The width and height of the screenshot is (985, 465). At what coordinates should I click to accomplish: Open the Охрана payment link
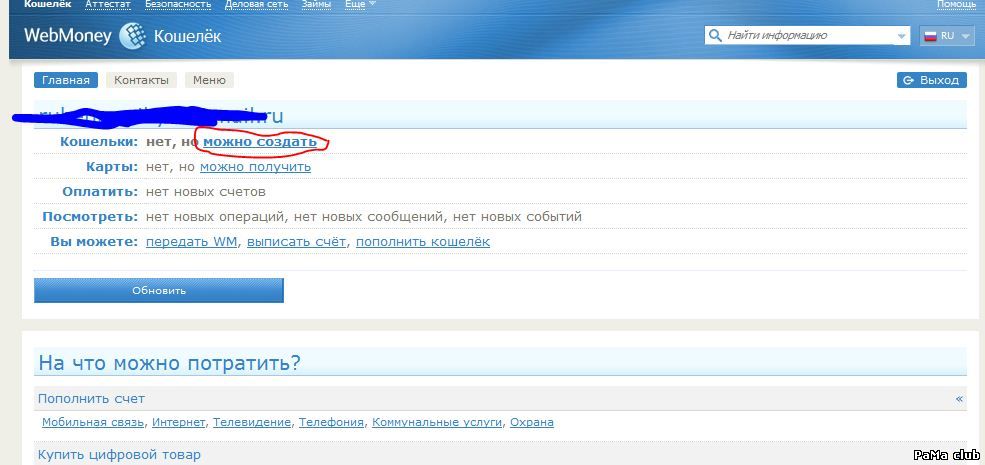point(531,422)
